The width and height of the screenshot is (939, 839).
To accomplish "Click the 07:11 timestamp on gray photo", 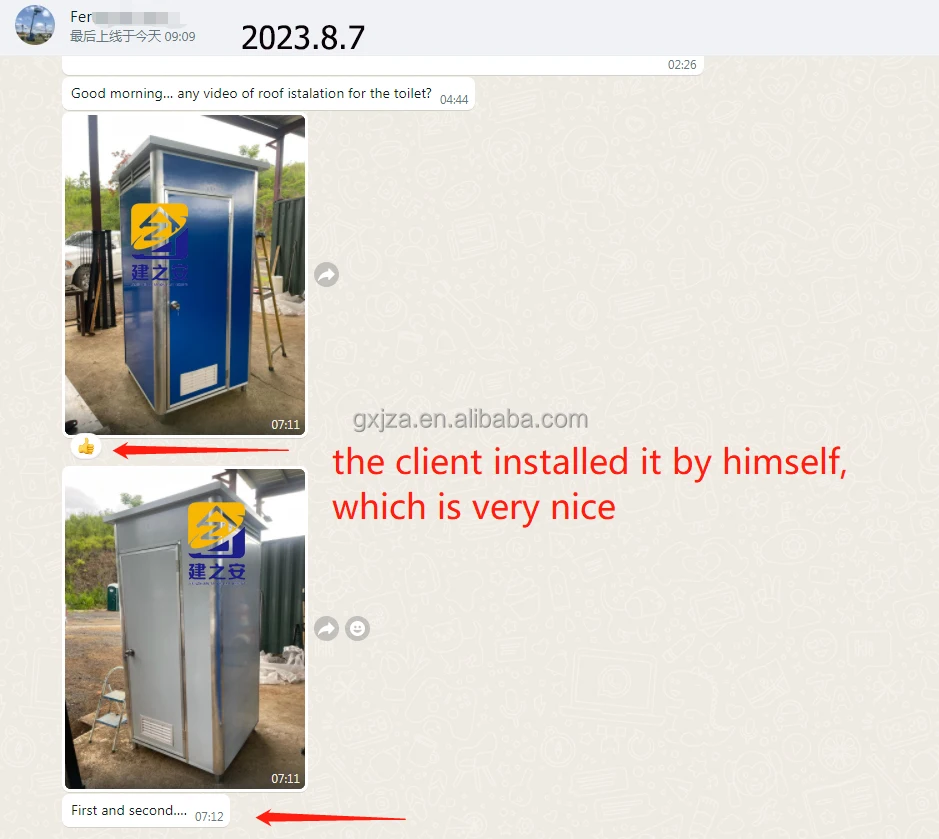I will [x=285, y=779].
